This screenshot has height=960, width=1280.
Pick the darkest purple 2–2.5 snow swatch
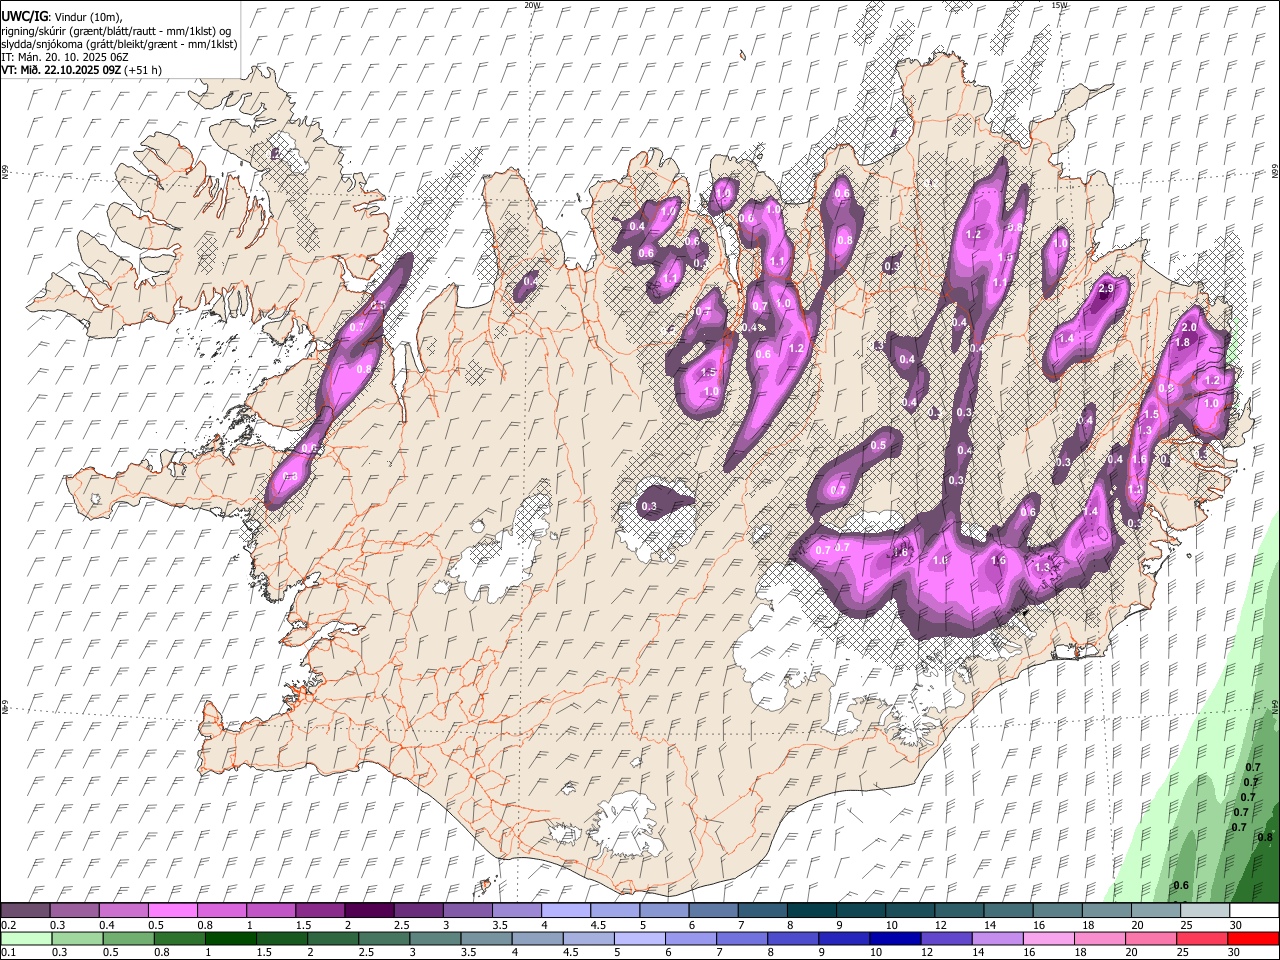368,911
